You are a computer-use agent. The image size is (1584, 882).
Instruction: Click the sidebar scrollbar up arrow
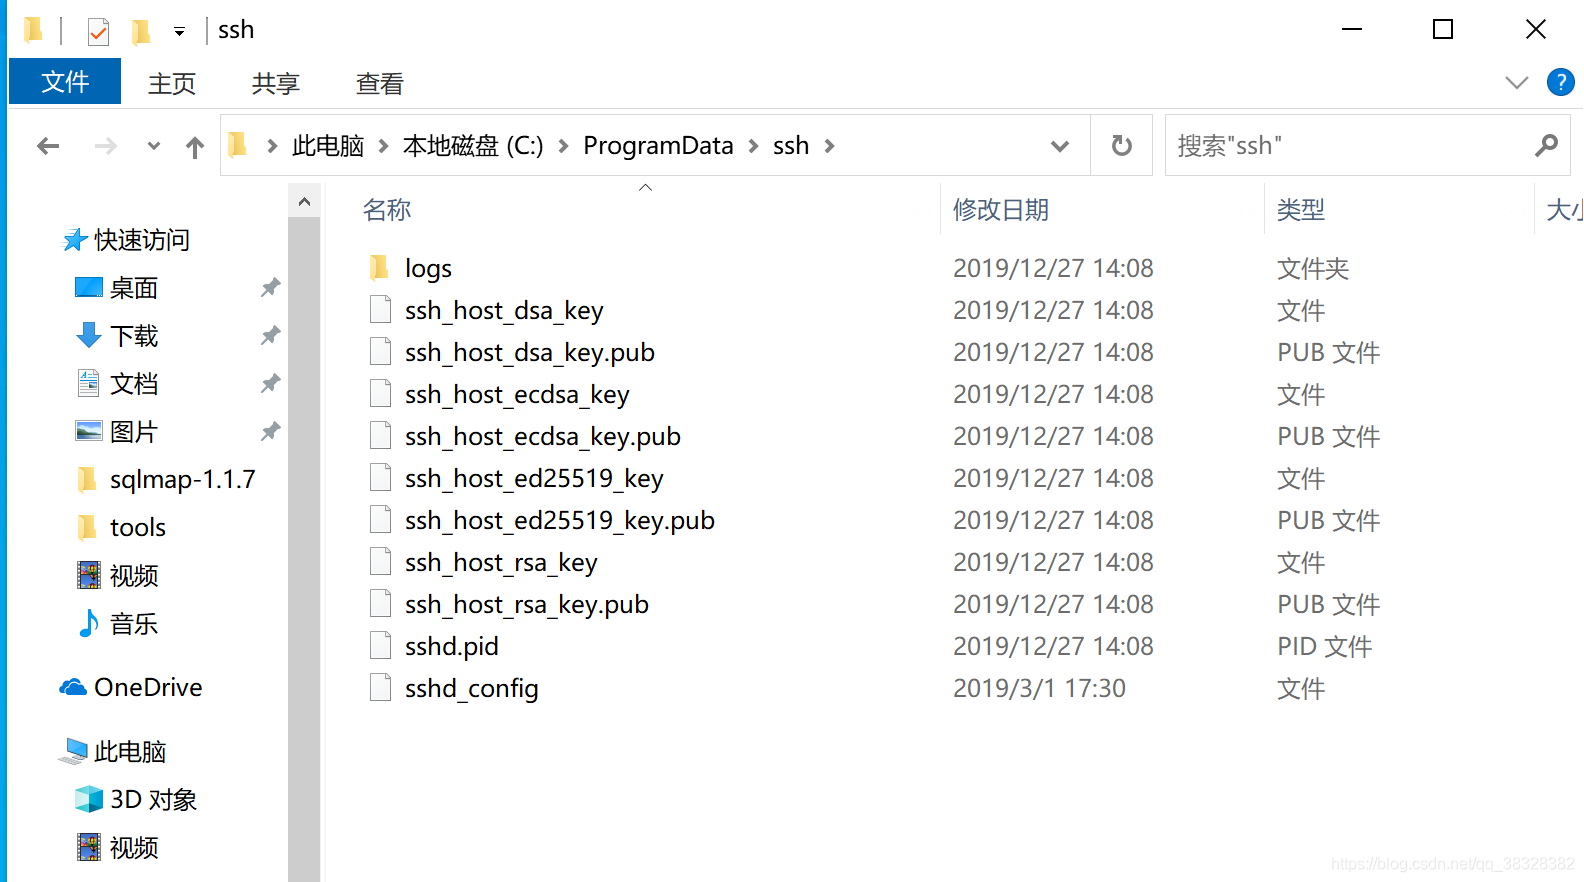pos(304,202)
